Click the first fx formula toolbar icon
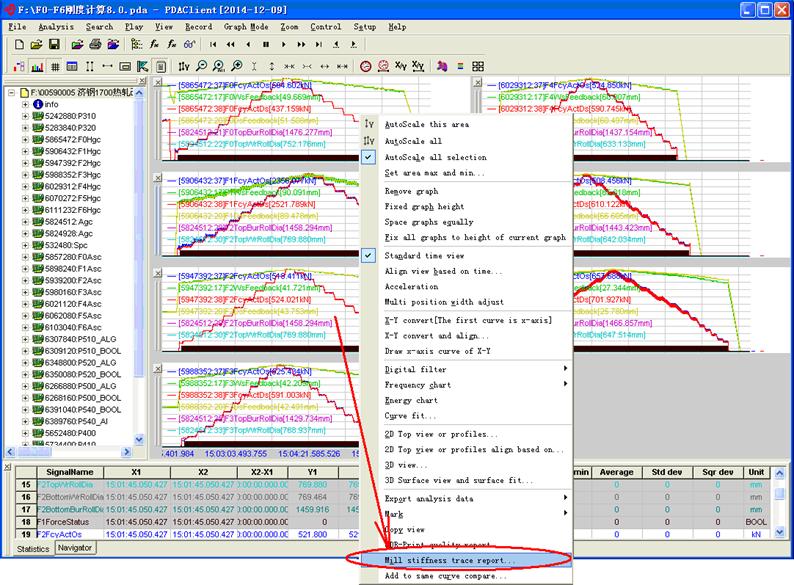 [x=154, y=45]
